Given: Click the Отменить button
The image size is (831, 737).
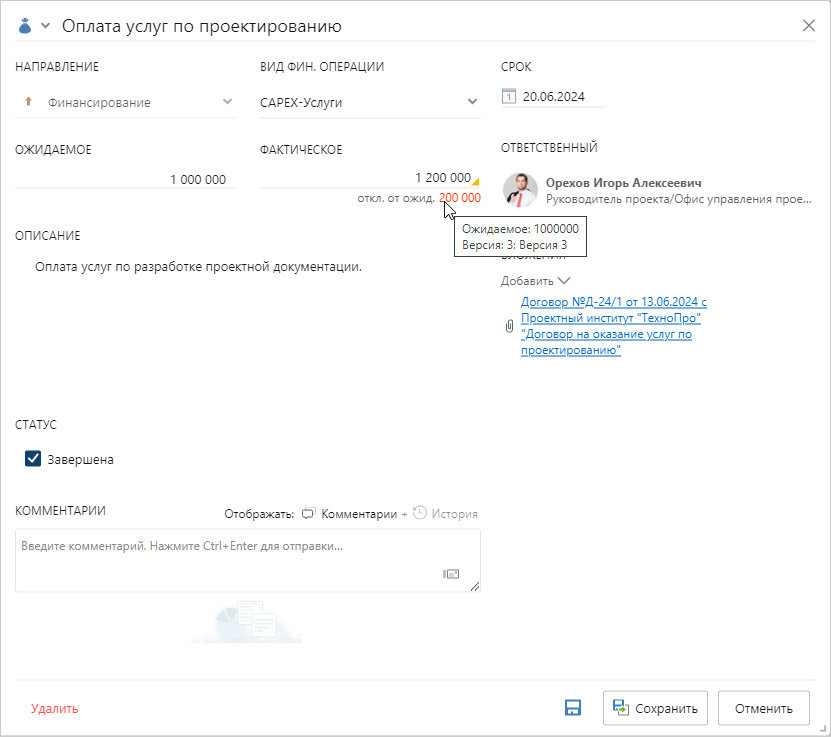Looking at the screenshot, I should pos(763,708).
